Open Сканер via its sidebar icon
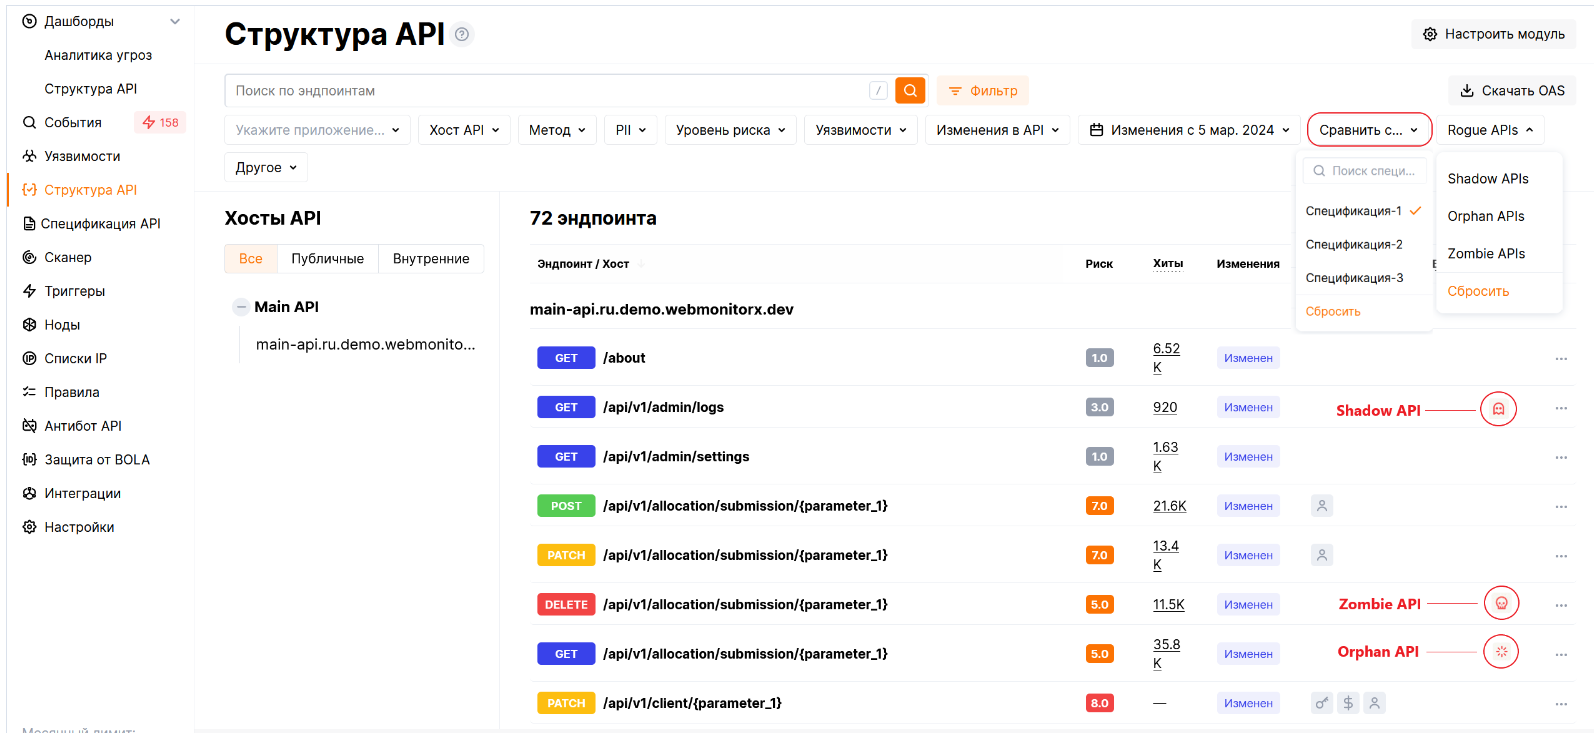The width and height of the screenshot is (1594, 733). click(29, 257)
